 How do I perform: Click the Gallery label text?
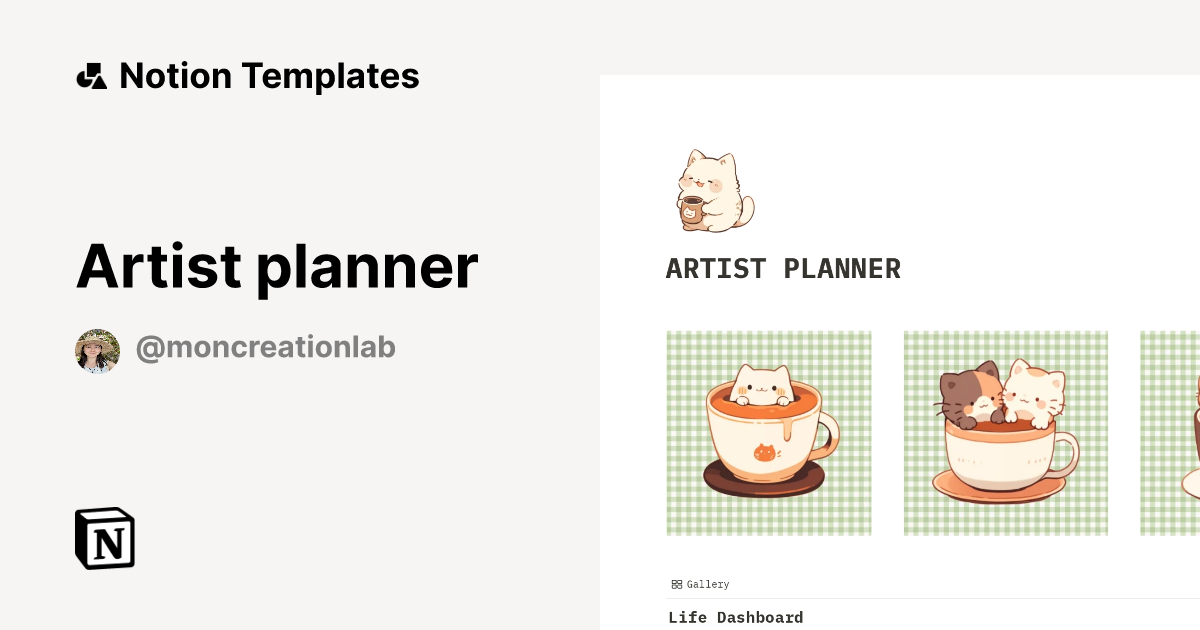(708, 584)
